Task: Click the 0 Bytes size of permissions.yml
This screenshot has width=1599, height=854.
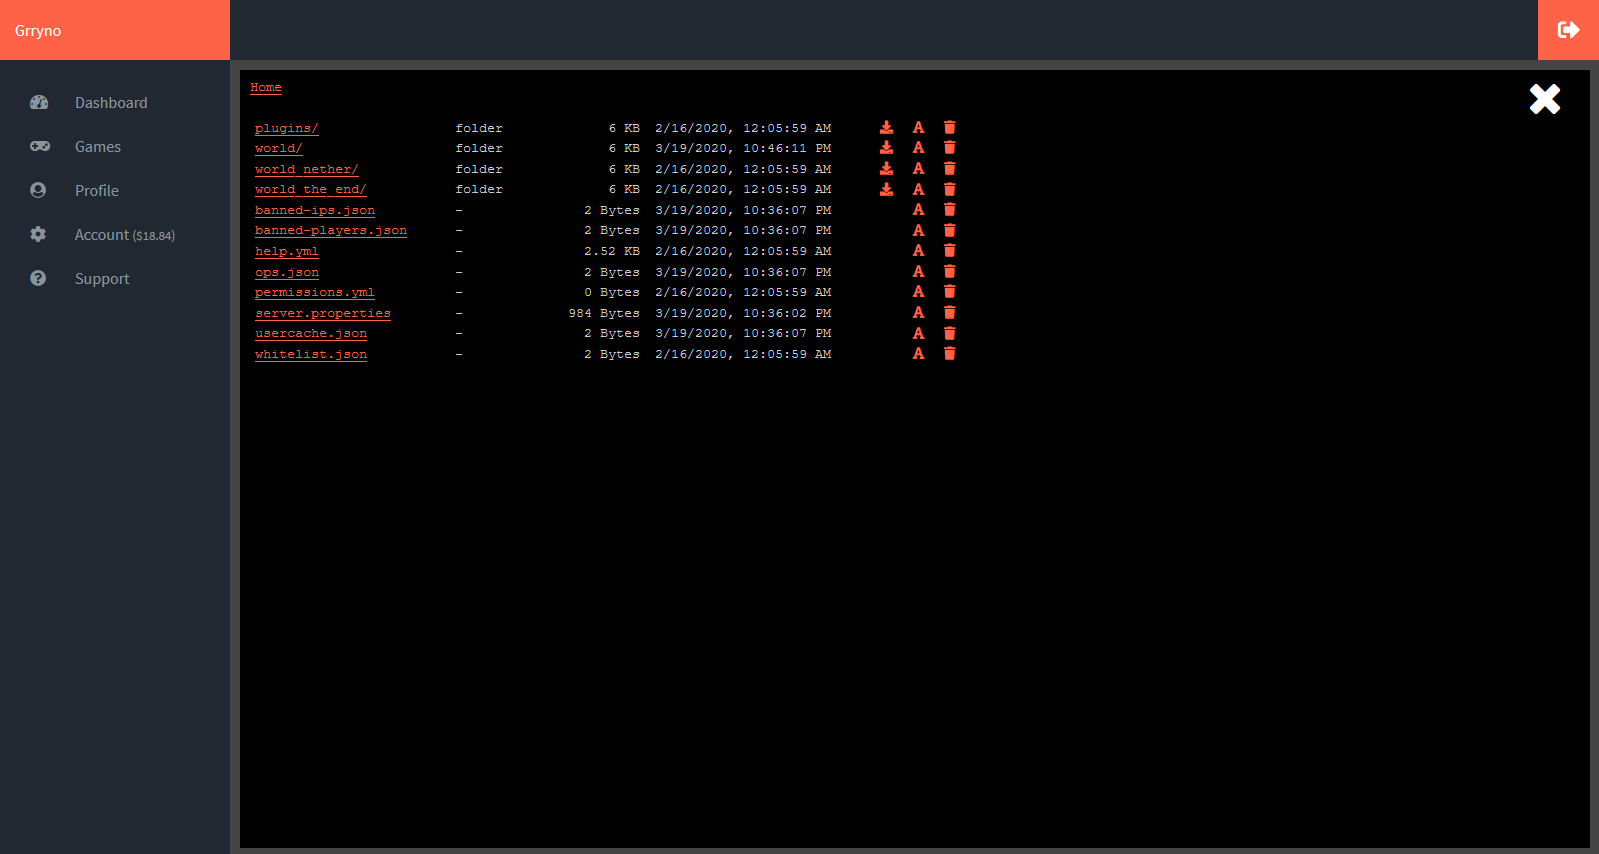Action: point(612,292)
